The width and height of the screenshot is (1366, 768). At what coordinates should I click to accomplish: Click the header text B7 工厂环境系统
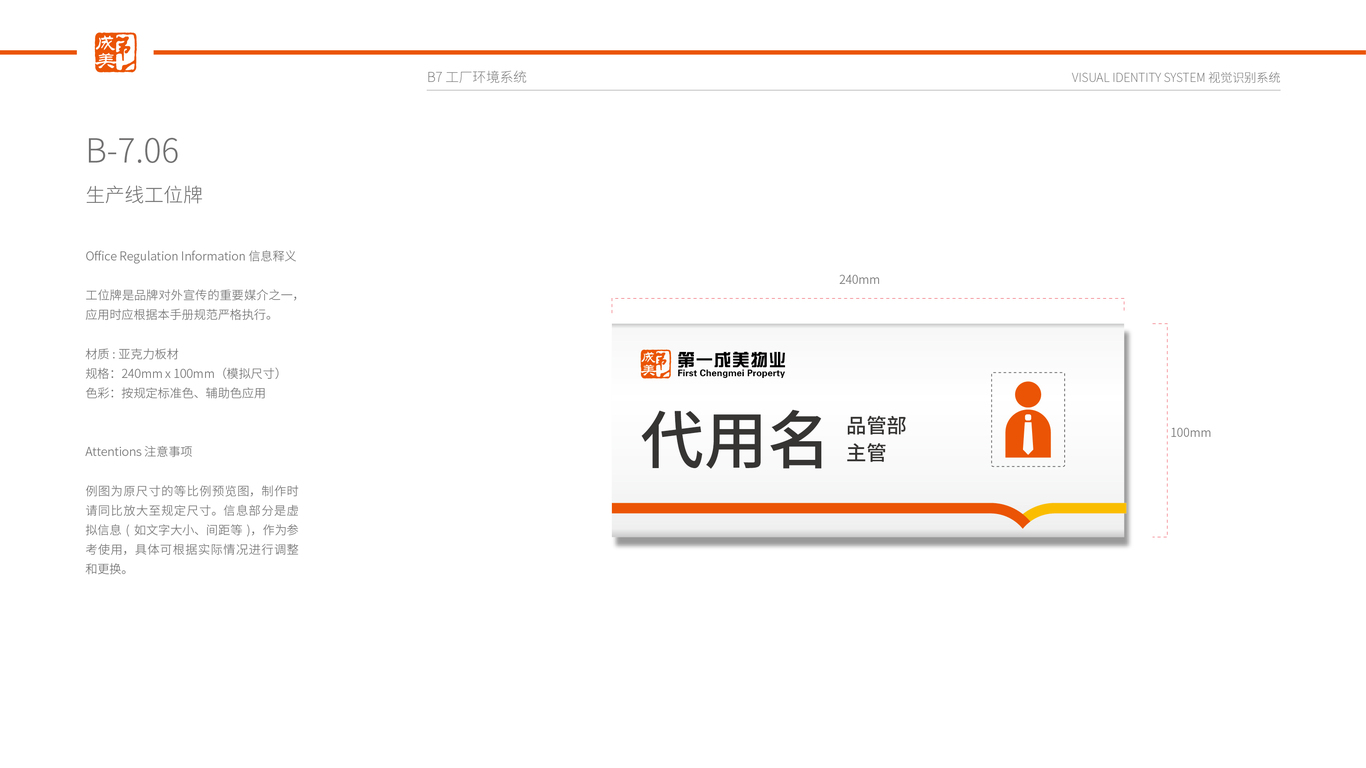(x=477, y=77)
